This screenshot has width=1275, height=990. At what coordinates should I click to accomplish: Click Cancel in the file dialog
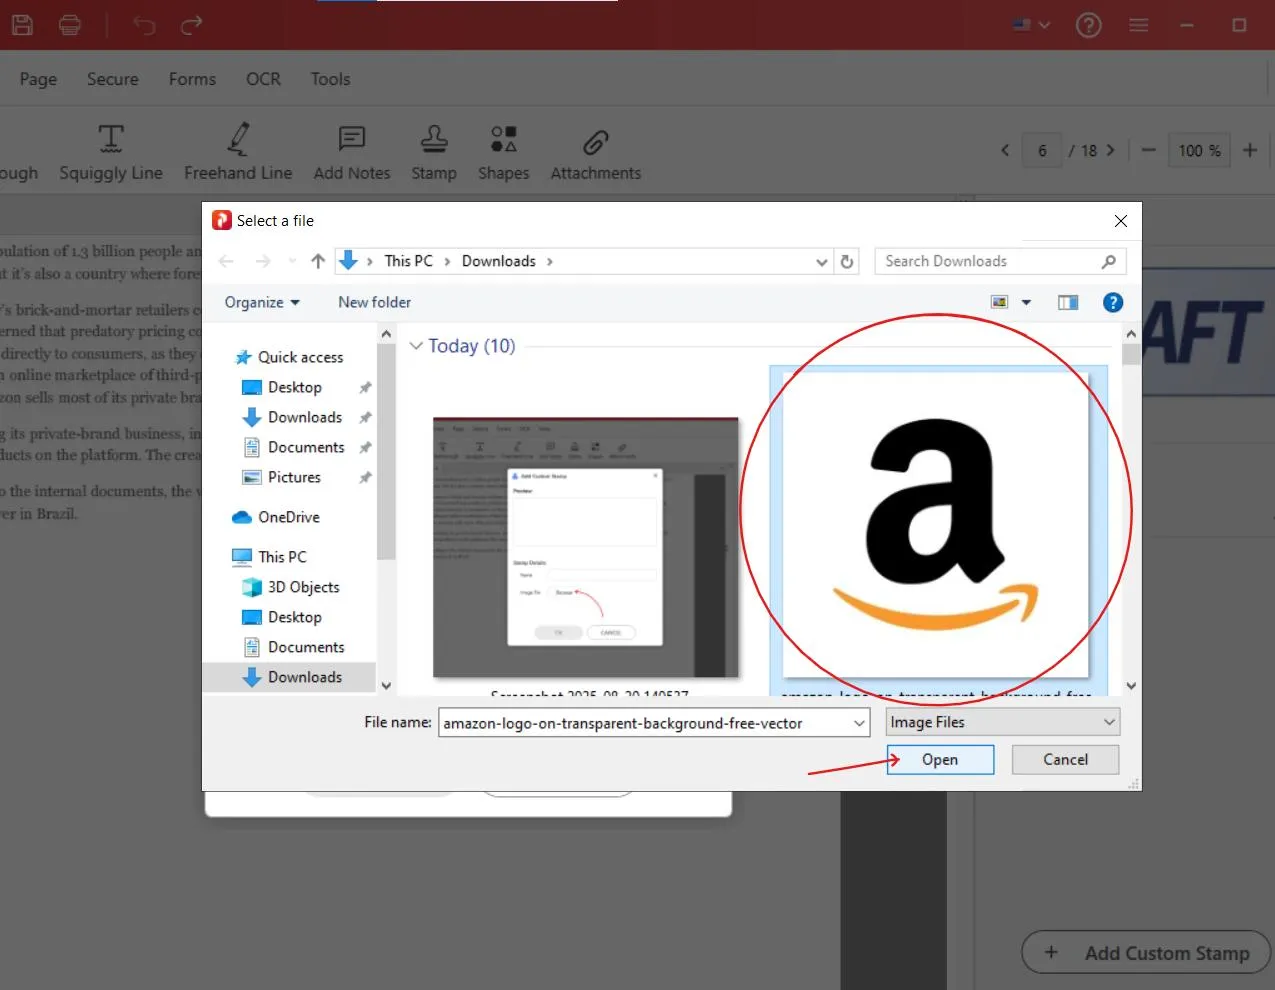pos(1065,759)
